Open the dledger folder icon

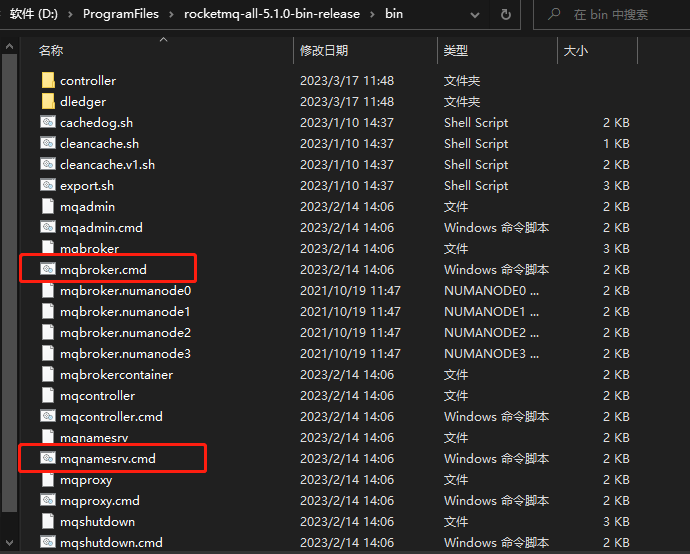click(48, 101)
